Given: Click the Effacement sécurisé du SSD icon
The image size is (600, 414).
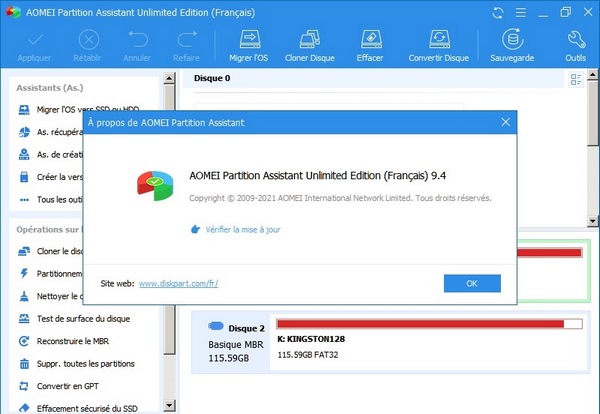Looking at the screenshot, I should click(x=24, y=408).
